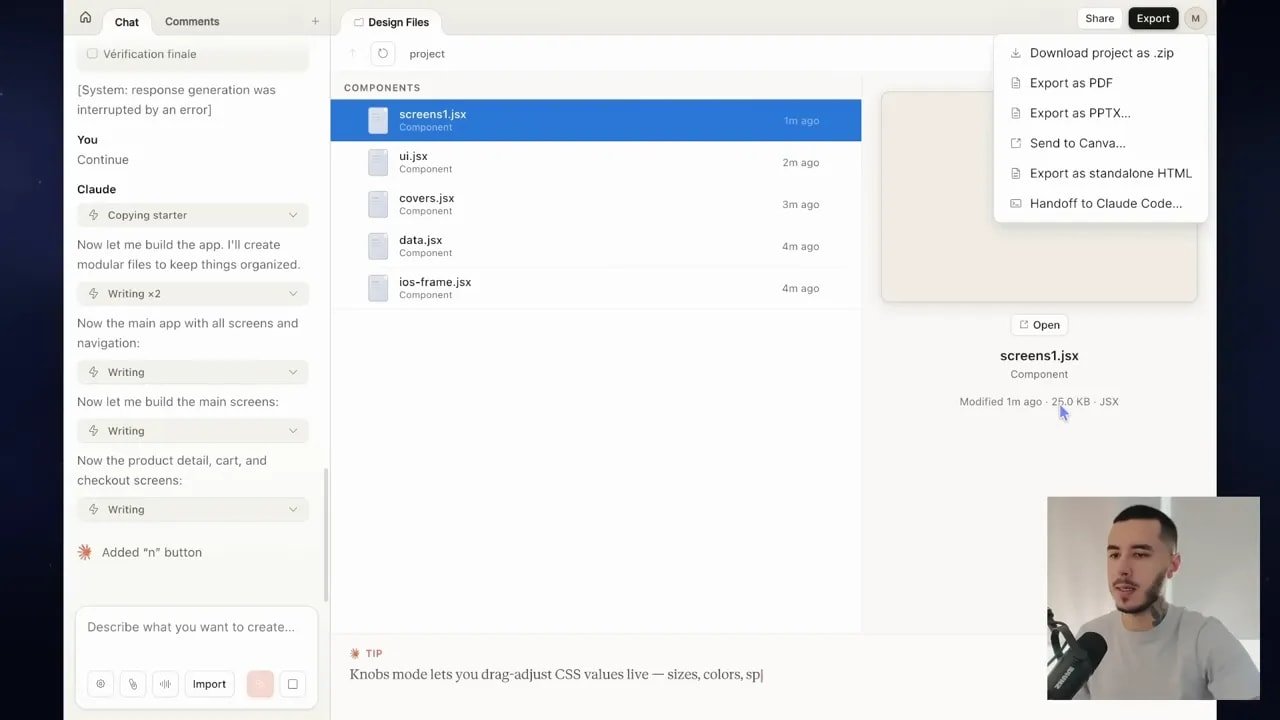The image size is (1280, 720).
Task: Click the Handoff to Claude Code icon
Action: pos(1014,203)
